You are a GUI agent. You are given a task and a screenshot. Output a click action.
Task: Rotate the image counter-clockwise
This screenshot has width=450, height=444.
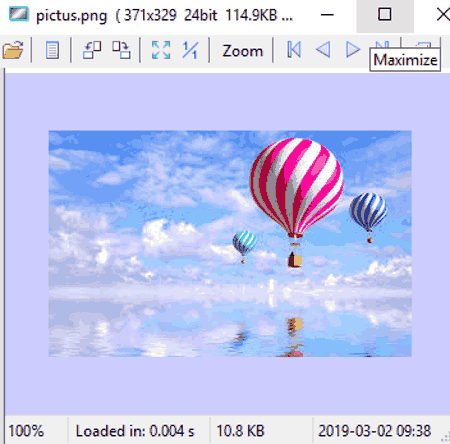[92, 50]
